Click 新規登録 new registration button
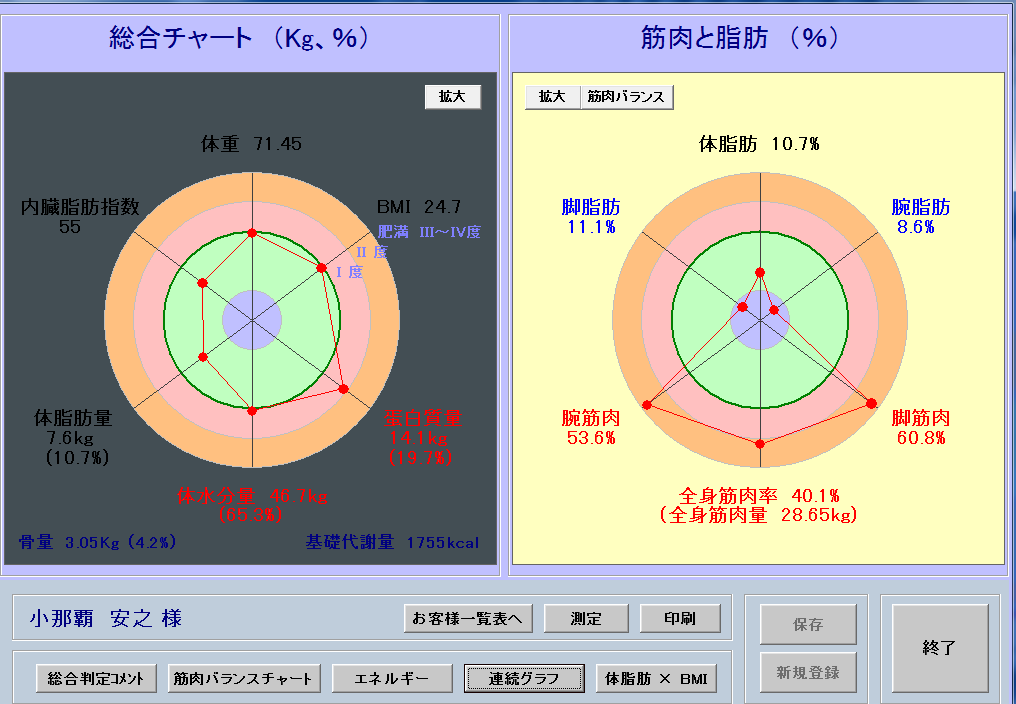 (808, 672)
